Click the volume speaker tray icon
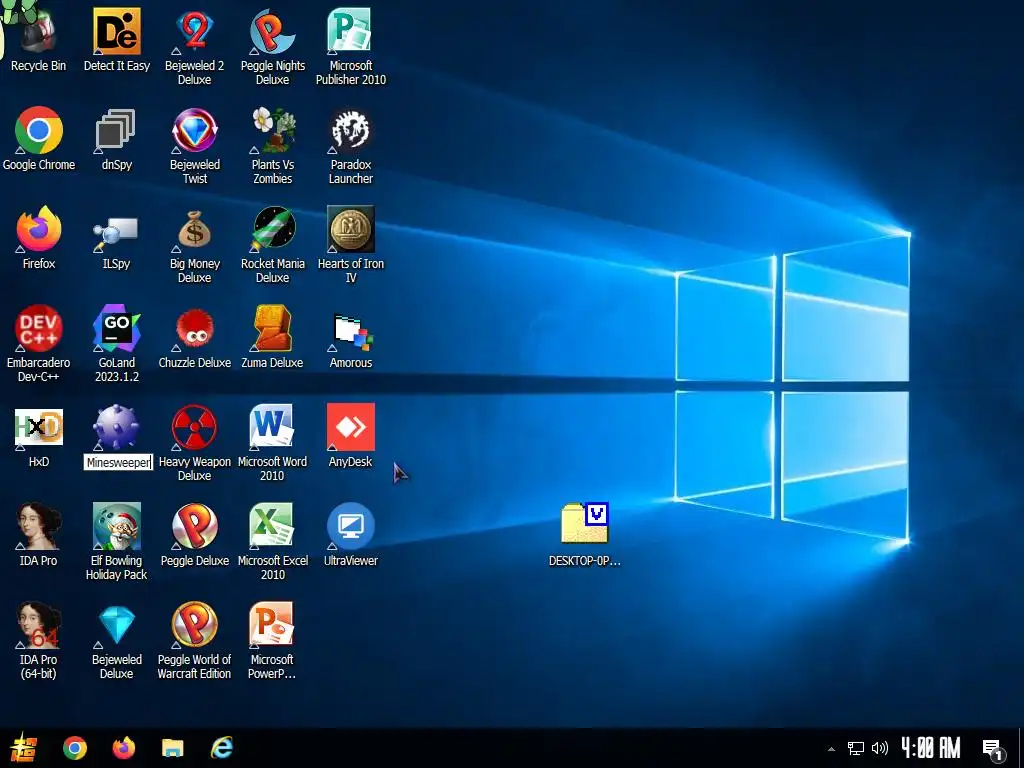 pyautogui.click(x=880, y=748)
